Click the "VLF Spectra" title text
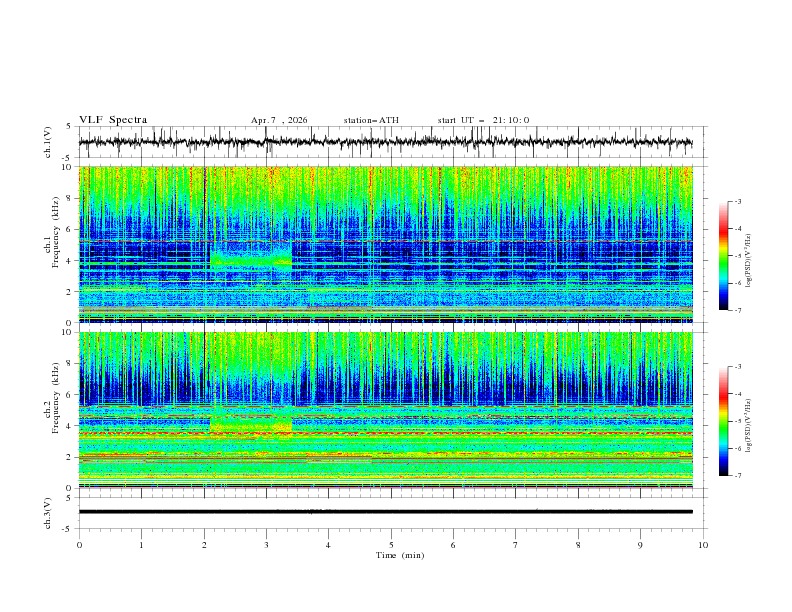Screen dimensions: 792x612 (x=113, y=120)
